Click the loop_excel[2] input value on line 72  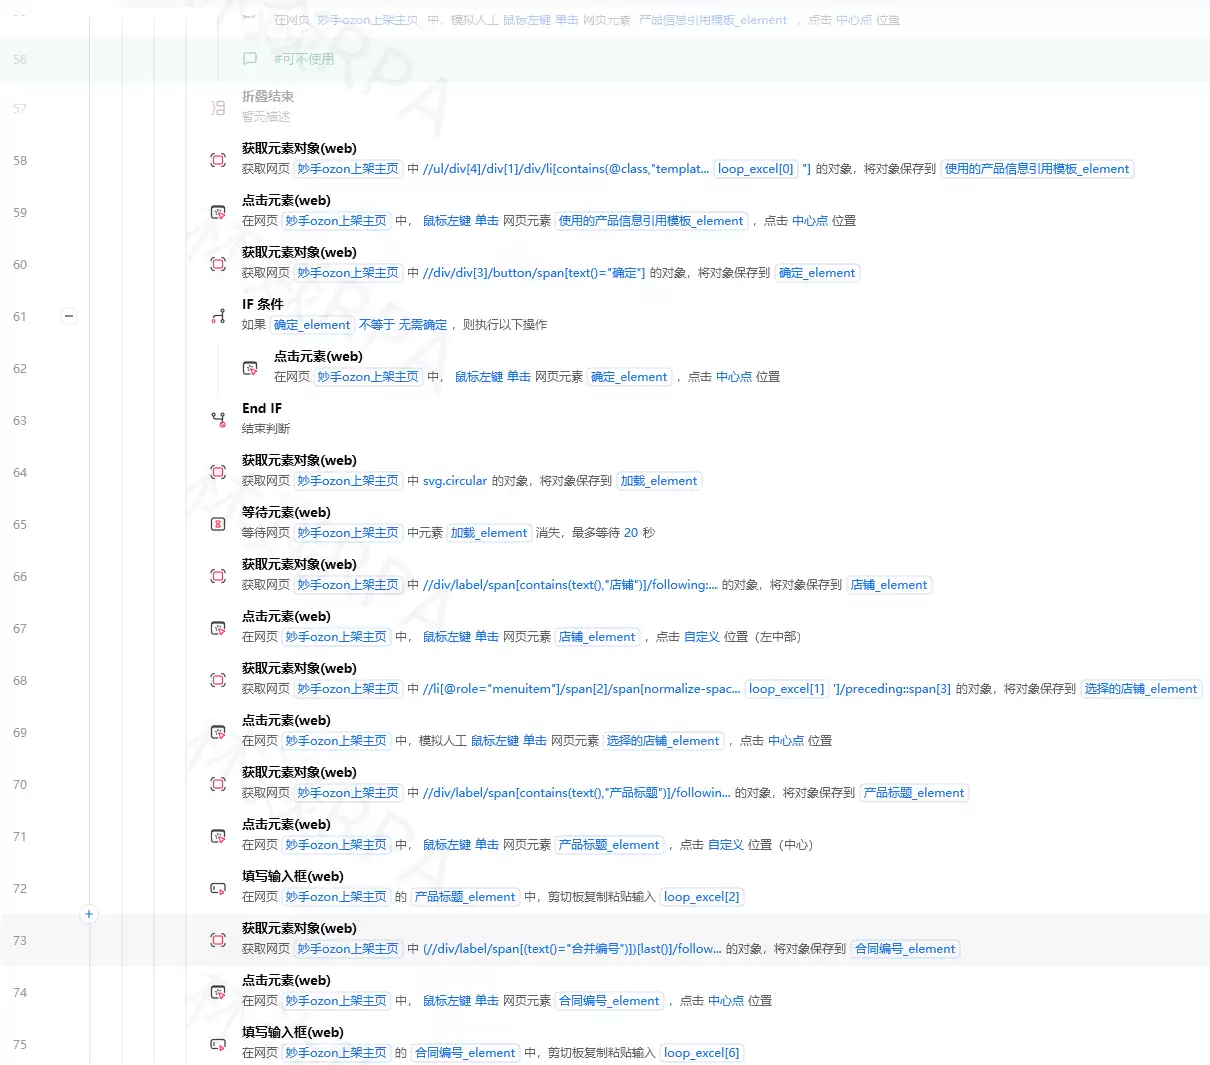(x=702, y=897)
